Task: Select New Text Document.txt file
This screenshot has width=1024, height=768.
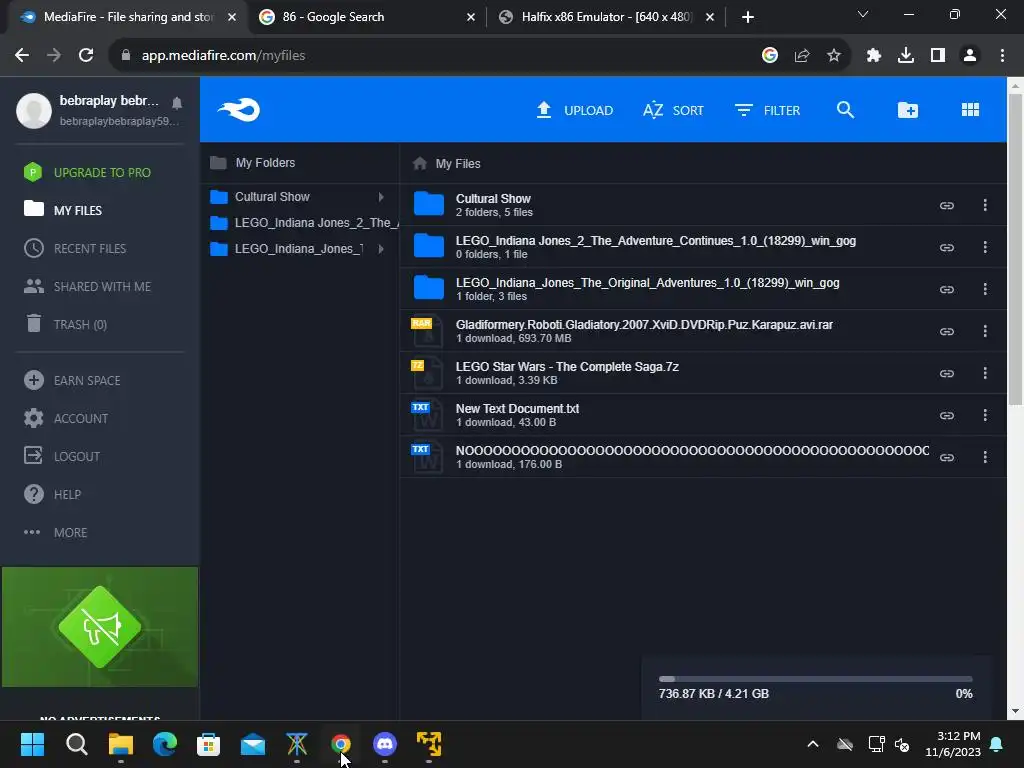Action: coord(703,415)
